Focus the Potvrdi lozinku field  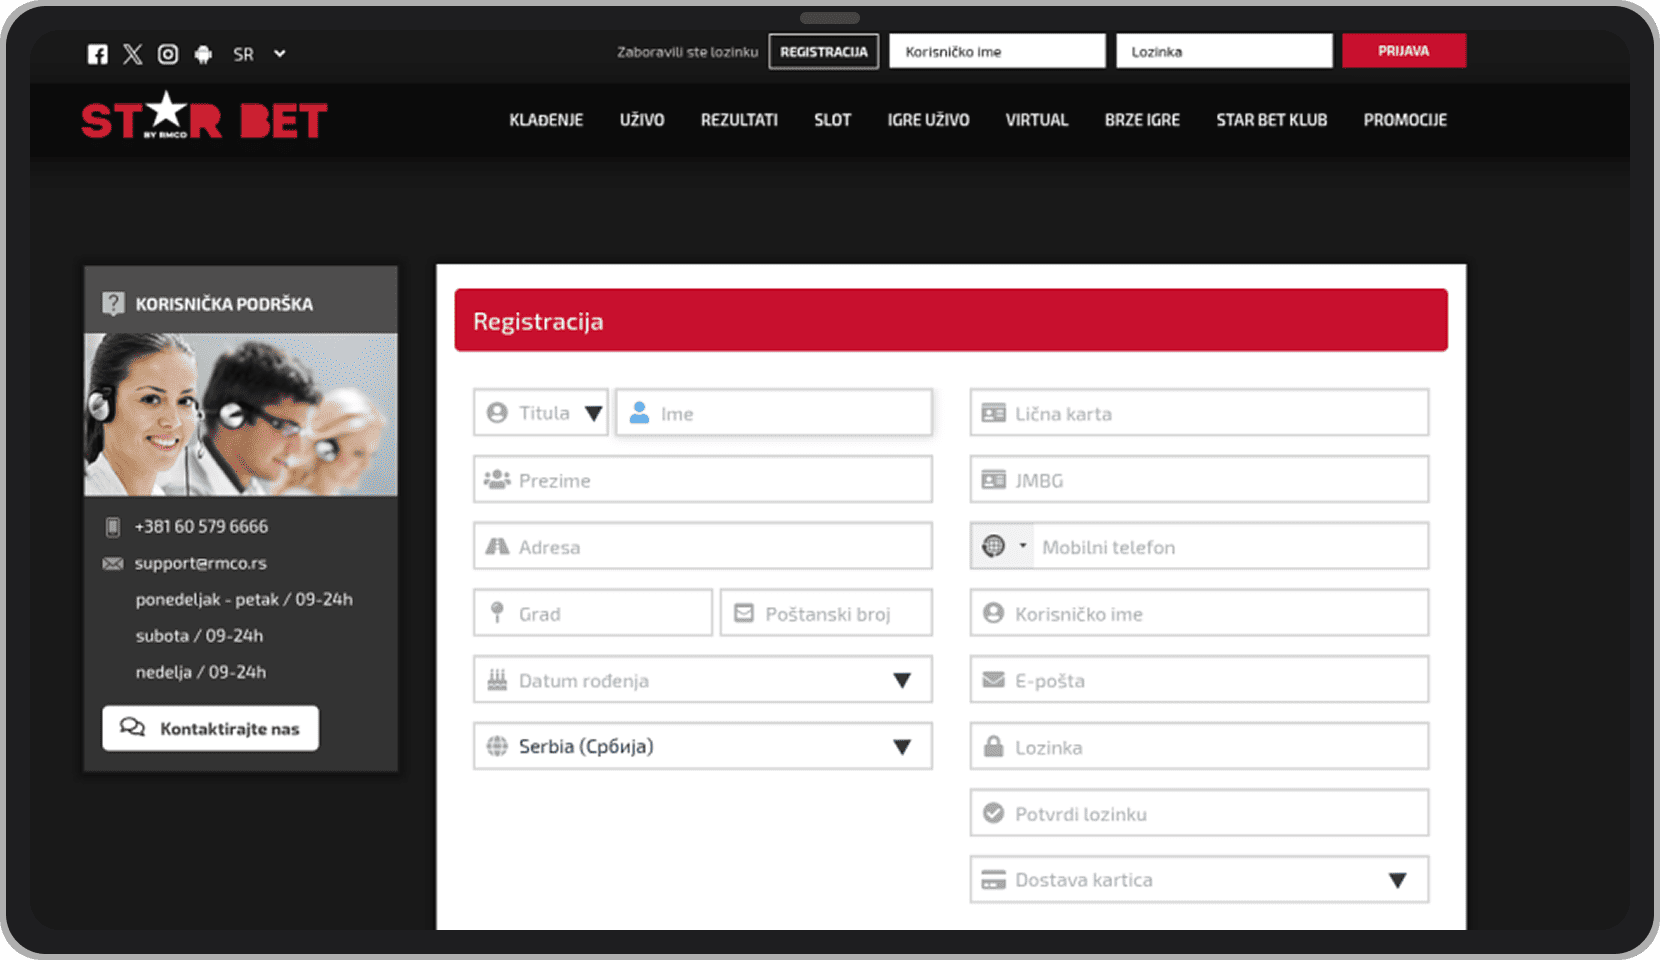coord(1199,813)
